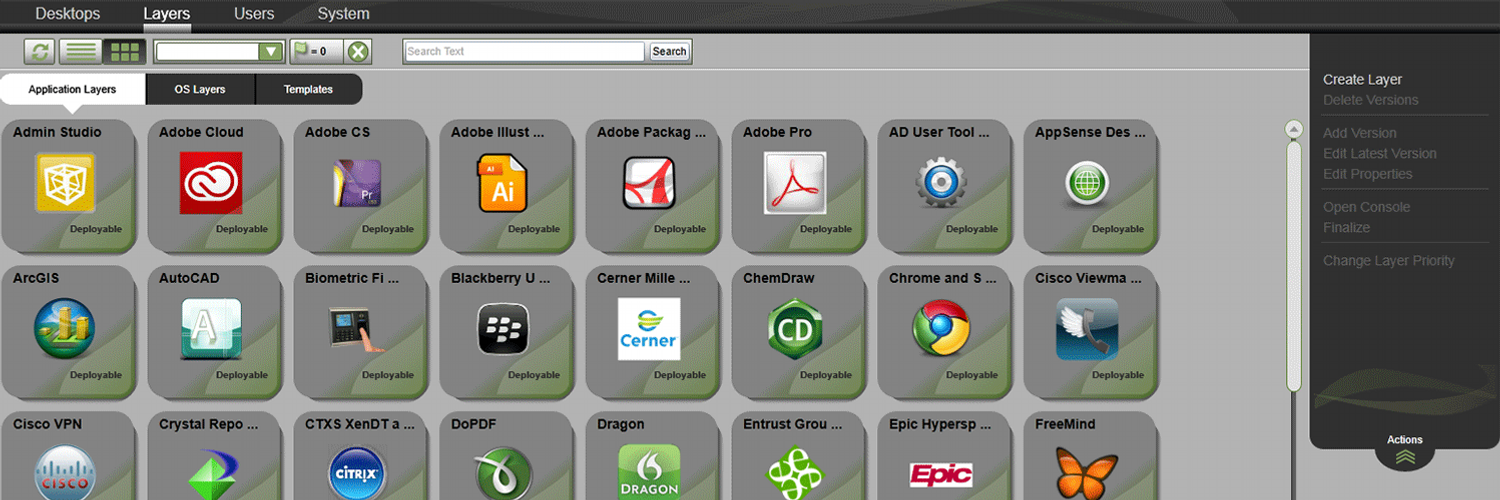Screen dimensions: 1500x500
Task: Open the Admin Studio layer icon
Action: point(65,183)
